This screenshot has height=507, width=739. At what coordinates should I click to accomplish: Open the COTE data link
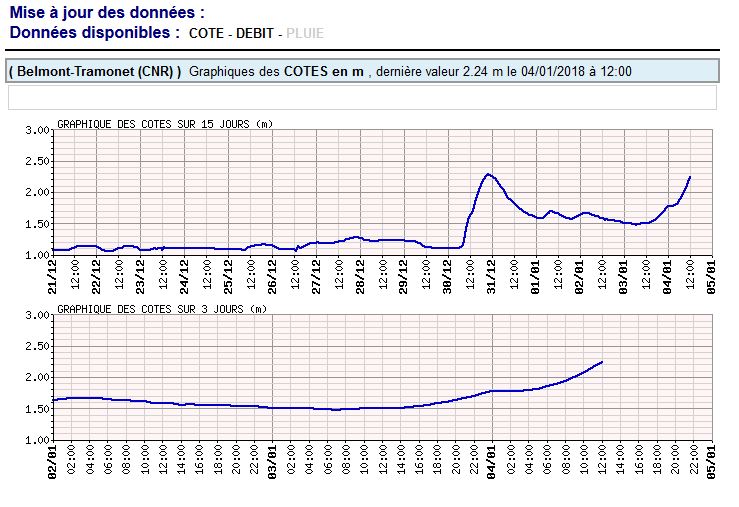[207, 33]
